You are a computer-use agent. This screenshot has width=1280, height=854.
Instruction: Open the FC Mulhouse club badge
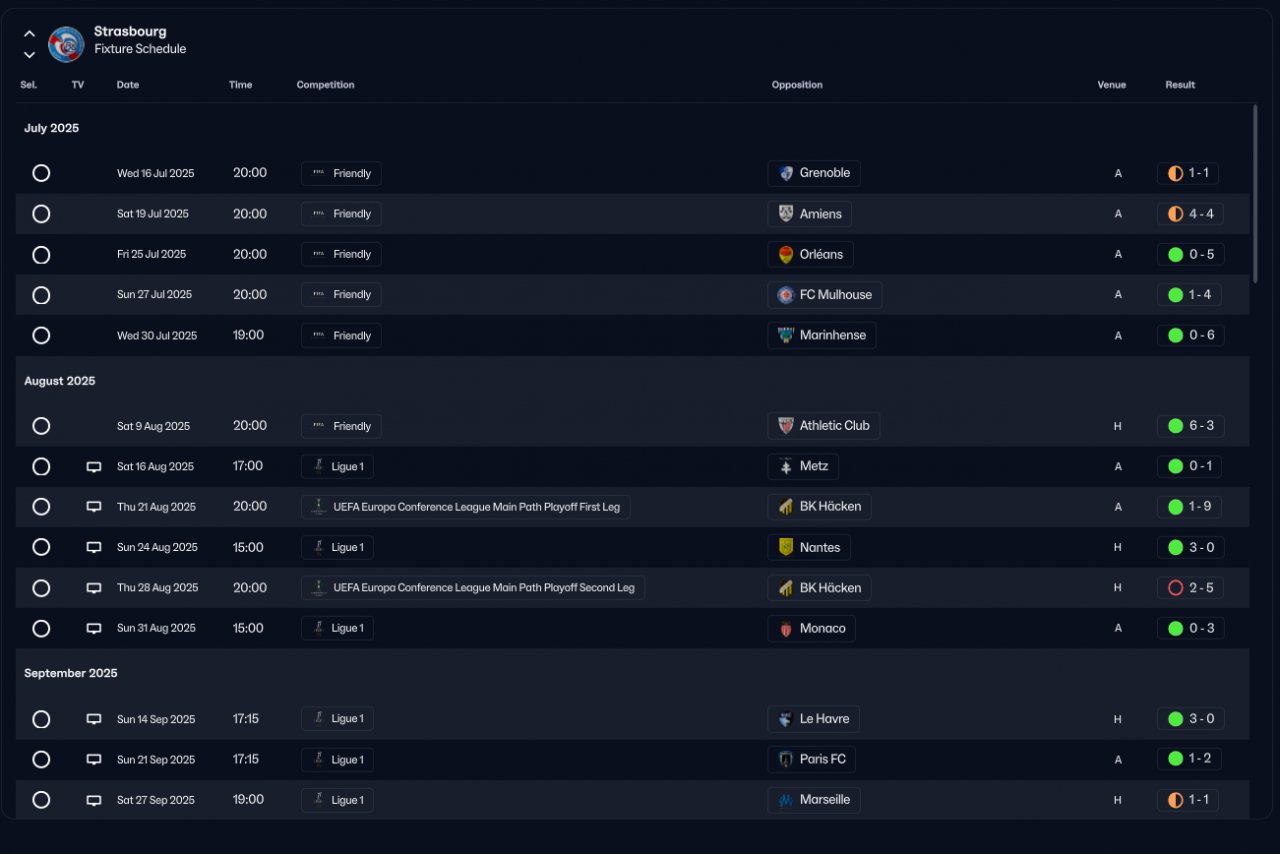pyautogui.click(x=786, y=295)
